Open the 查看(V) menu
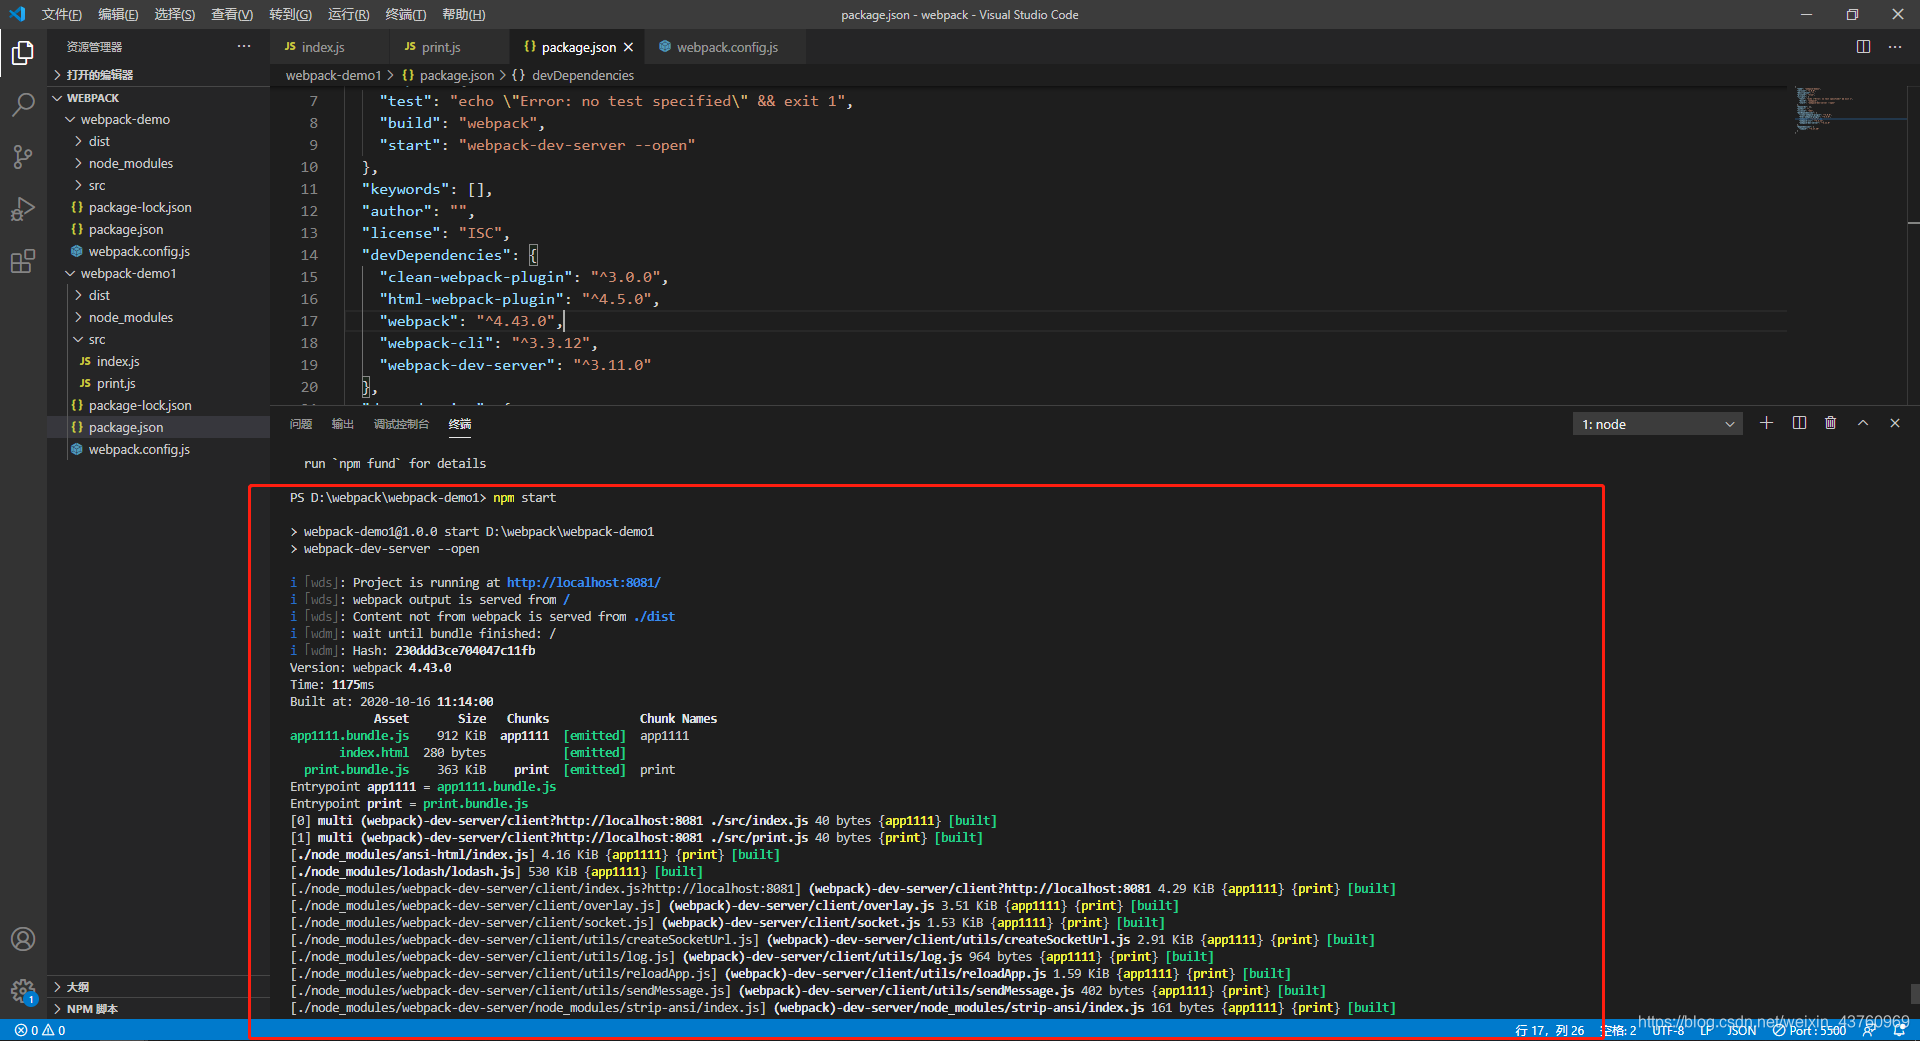Image resolution: width=1920 pixels, height=1041 pixels. point(232,14)
